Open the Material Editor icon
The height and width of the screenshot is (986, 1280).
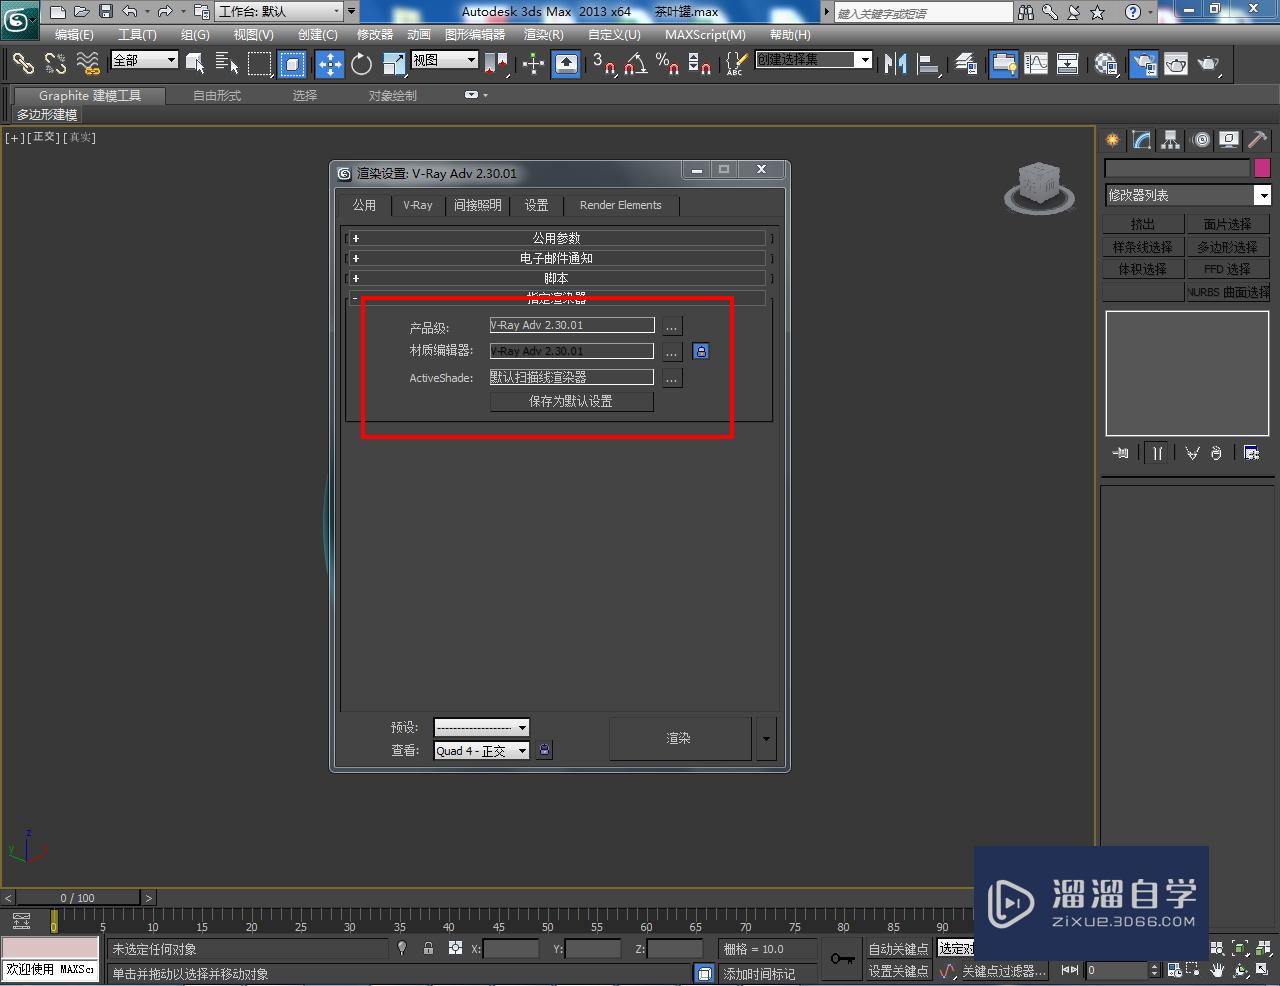tap(1106, 64)
